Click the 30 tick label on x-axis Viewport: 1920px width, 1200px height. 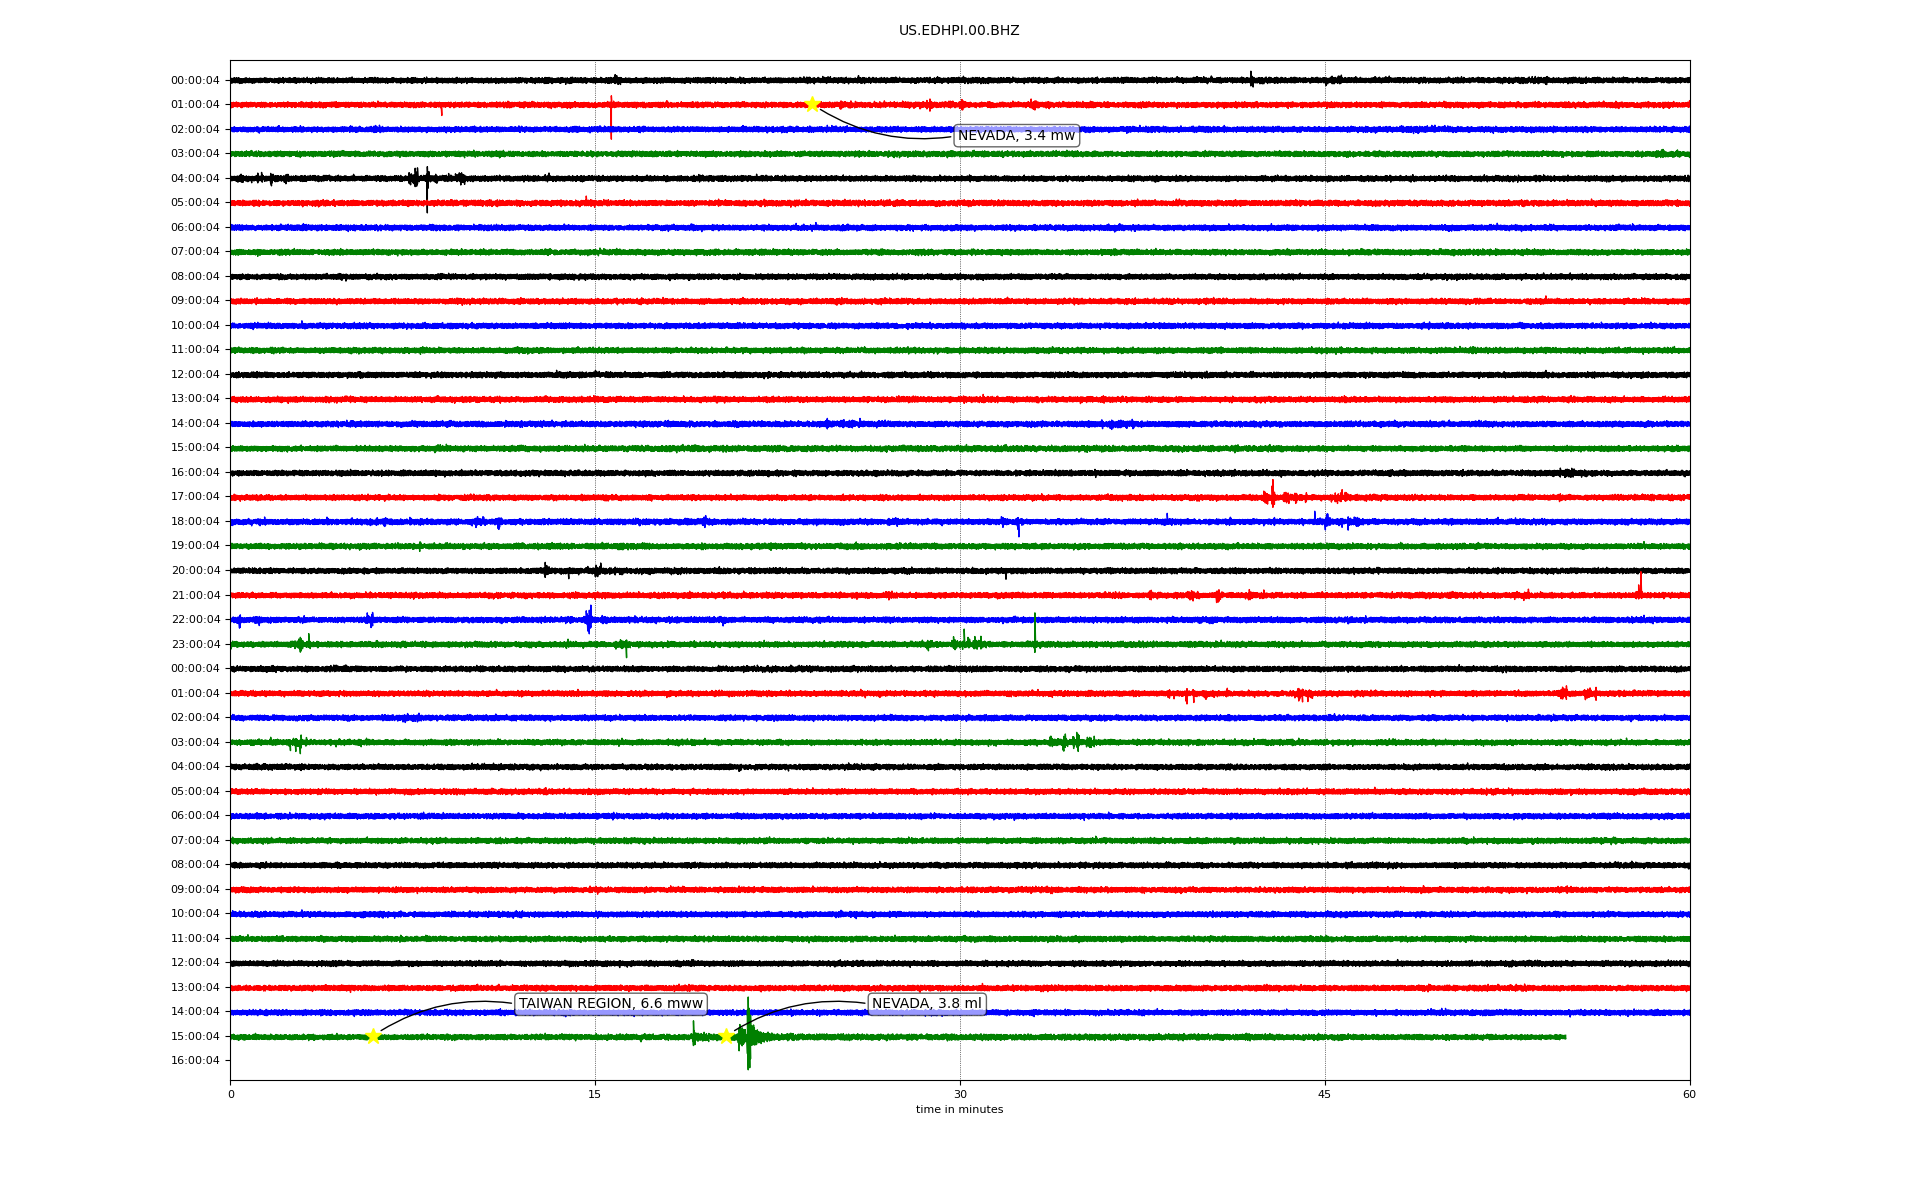point(960,1094)
